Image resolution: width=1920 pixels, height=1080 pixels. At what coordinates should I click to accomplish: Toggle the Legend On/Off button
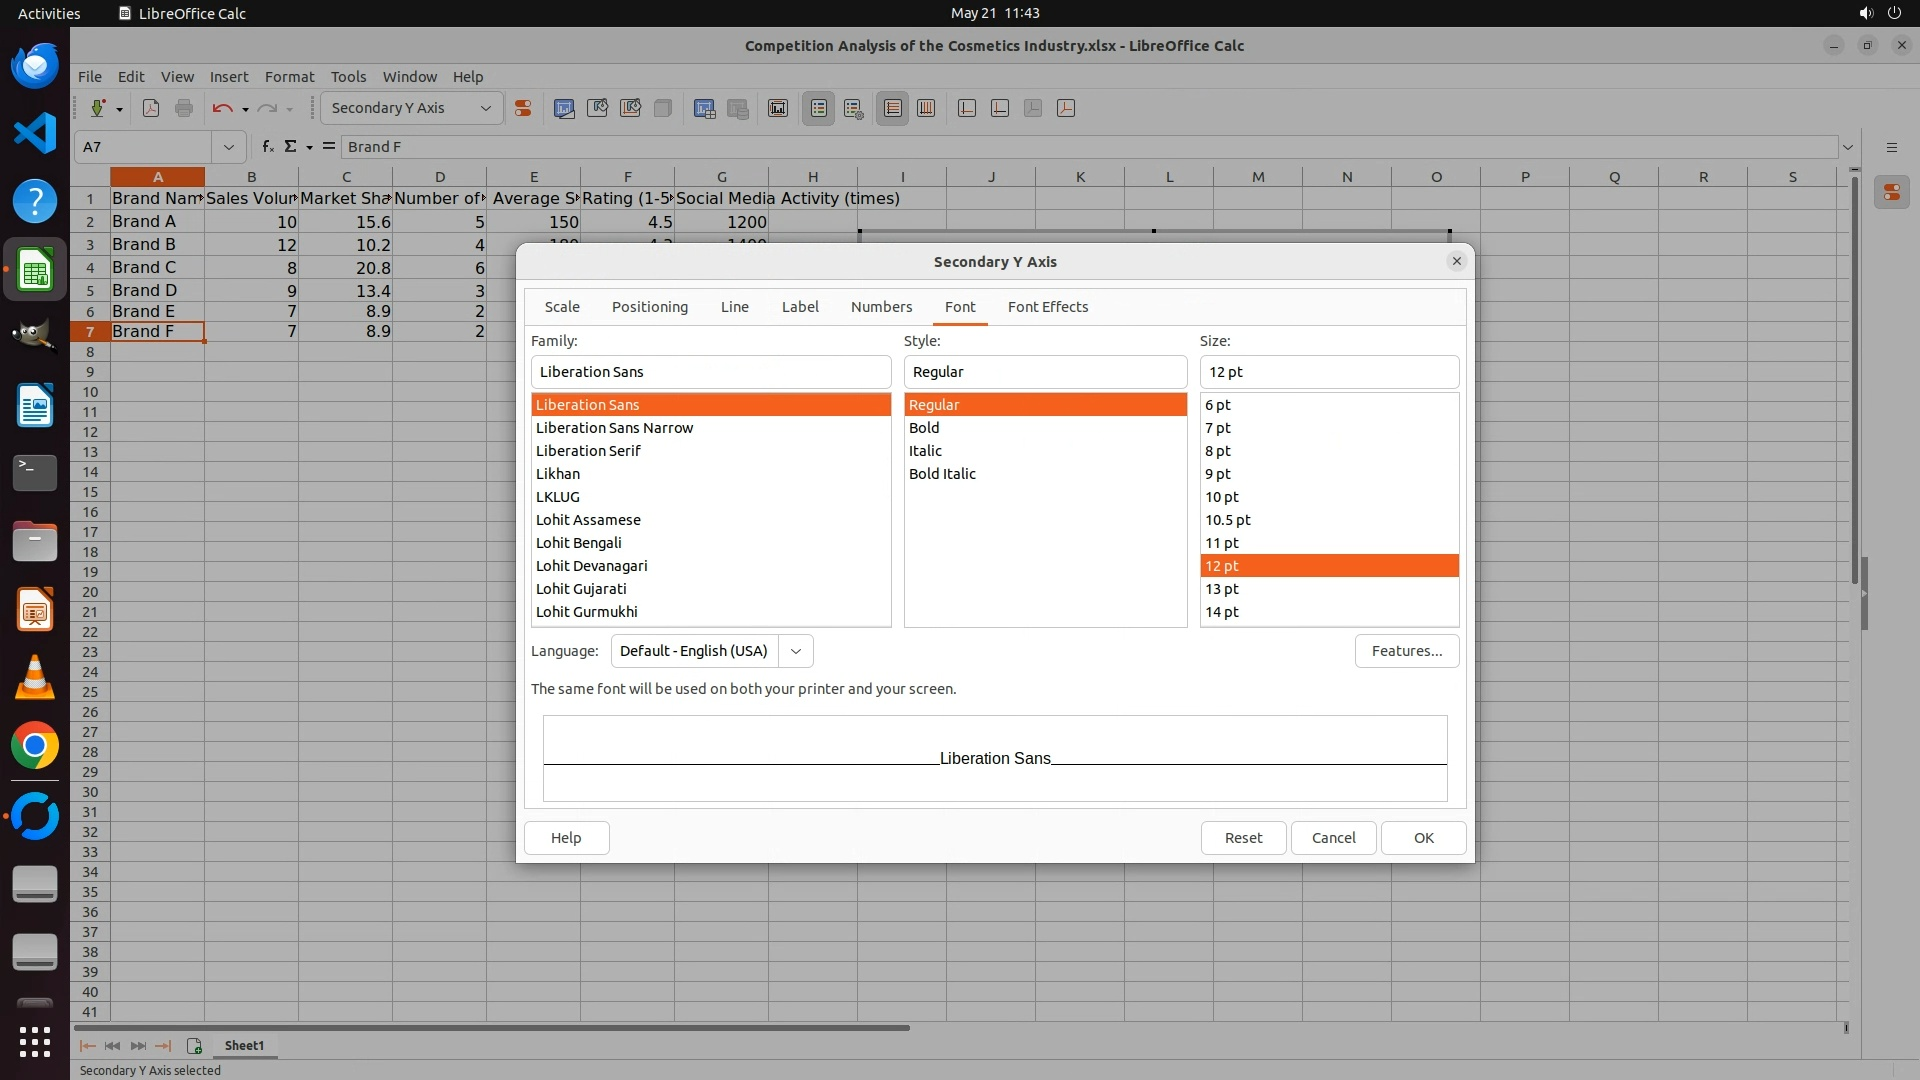(818, 108)
